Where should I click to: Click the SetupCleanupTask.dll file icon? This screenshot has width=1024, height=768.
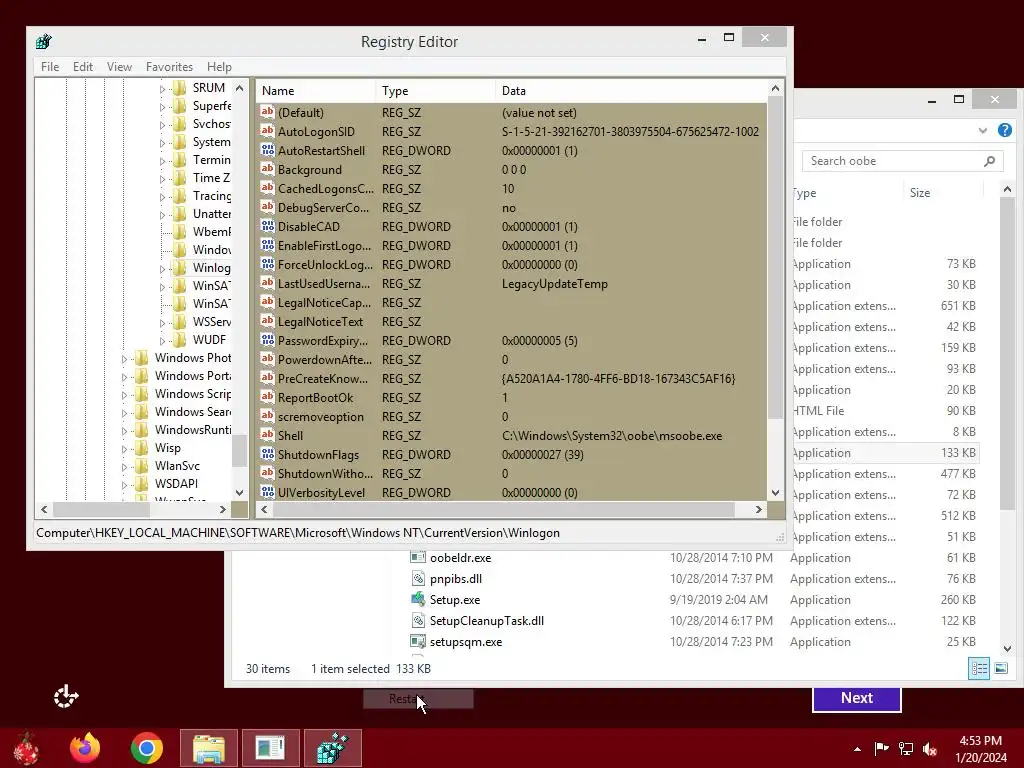[418, 620]
